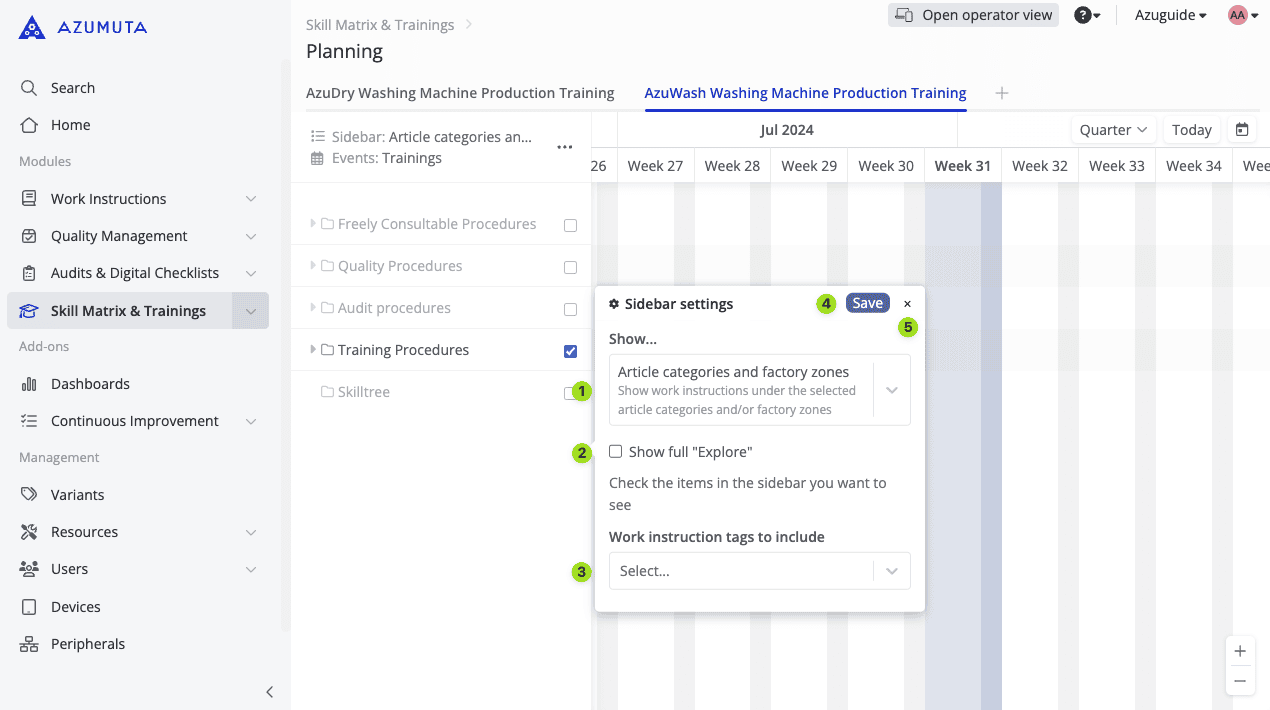The width and height of the screenshot is (1270, 710).
Task: Open the Devices management page
Action: [x=75, y=606]
